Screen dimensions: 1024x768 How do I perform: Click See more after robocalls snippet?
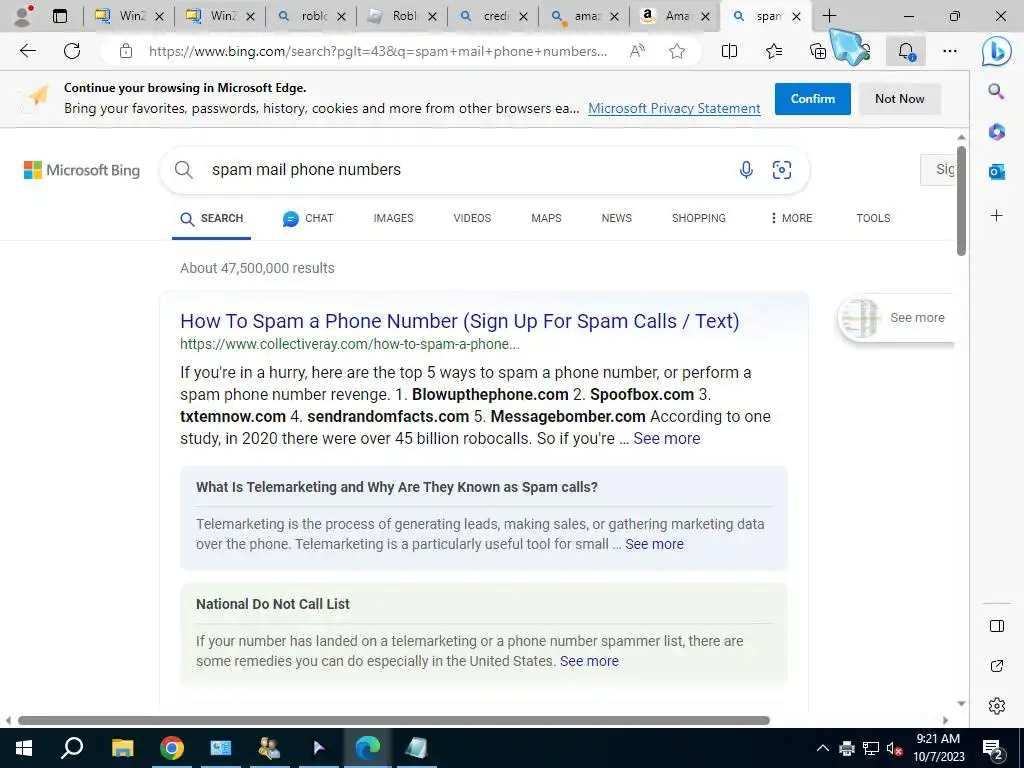(x=666, y=438)
